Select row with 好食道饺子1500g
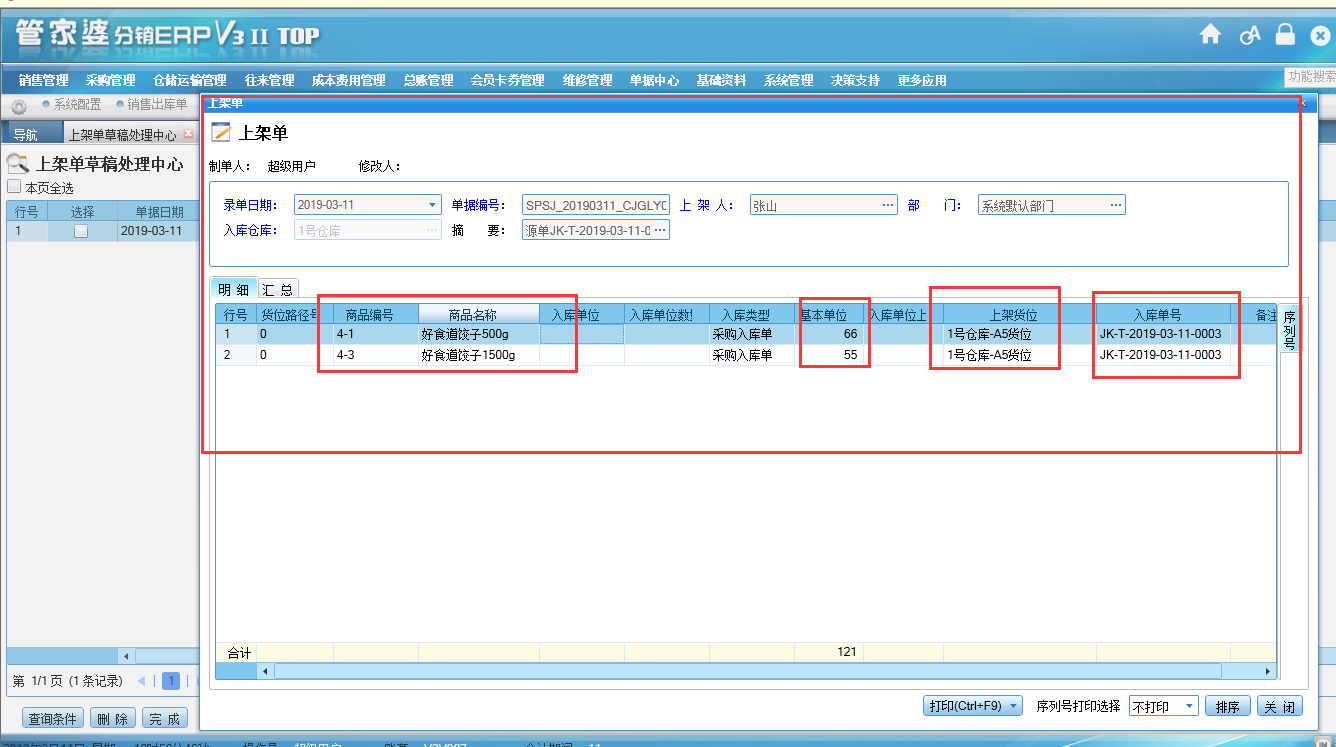This screenshot has width=1336, height=747. (x=745, y=355)
